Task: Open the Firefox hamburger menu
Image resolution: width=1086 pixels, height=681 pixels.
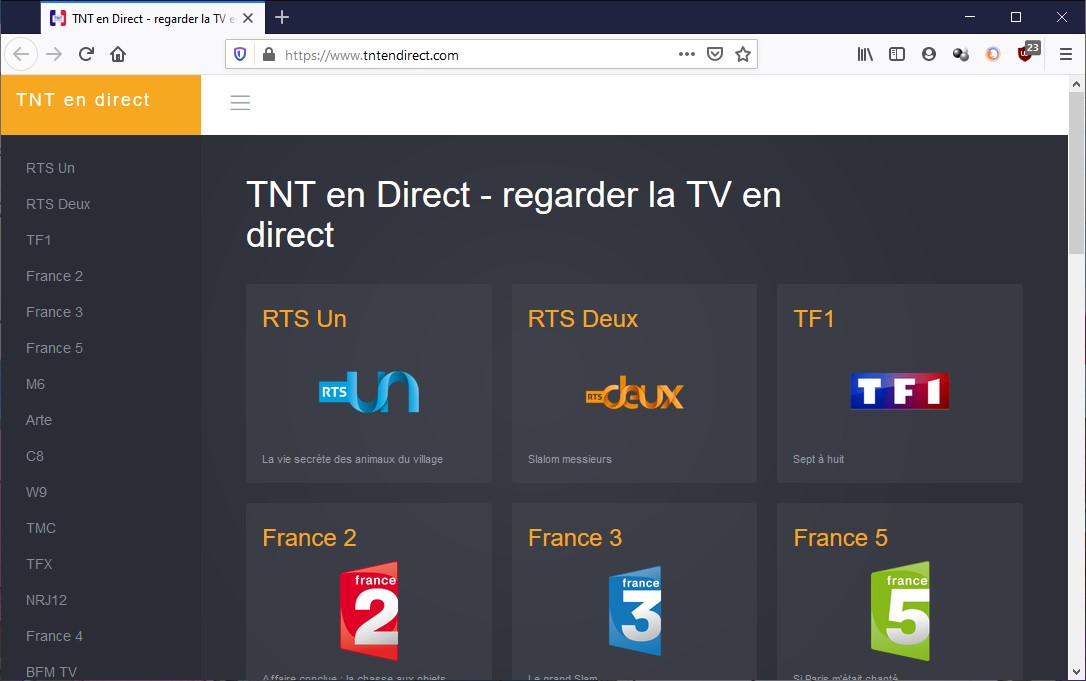Action: (1066, 54)
